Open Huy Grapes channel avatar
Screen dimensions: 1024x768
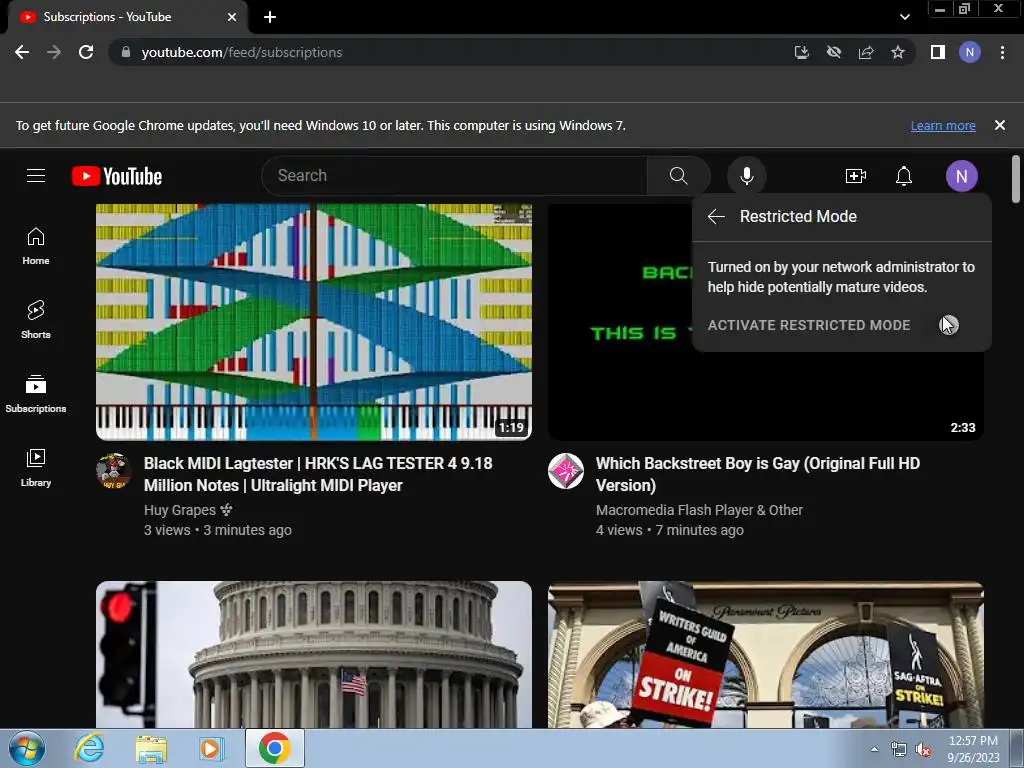[114, 470]
